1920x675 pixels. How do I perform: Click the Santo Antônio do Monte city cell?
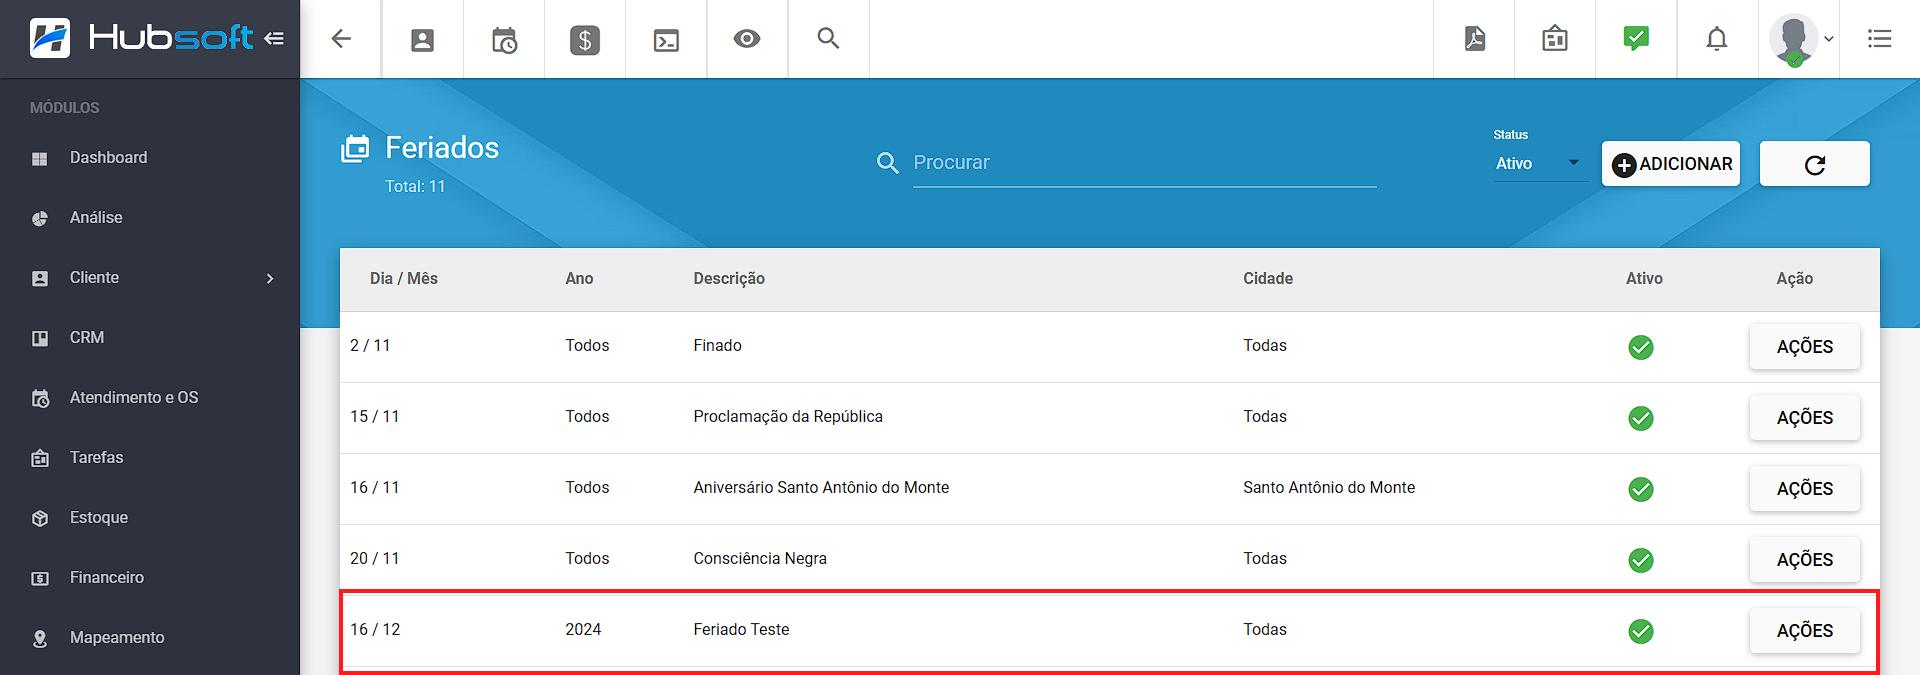[x=1329, y=488]
